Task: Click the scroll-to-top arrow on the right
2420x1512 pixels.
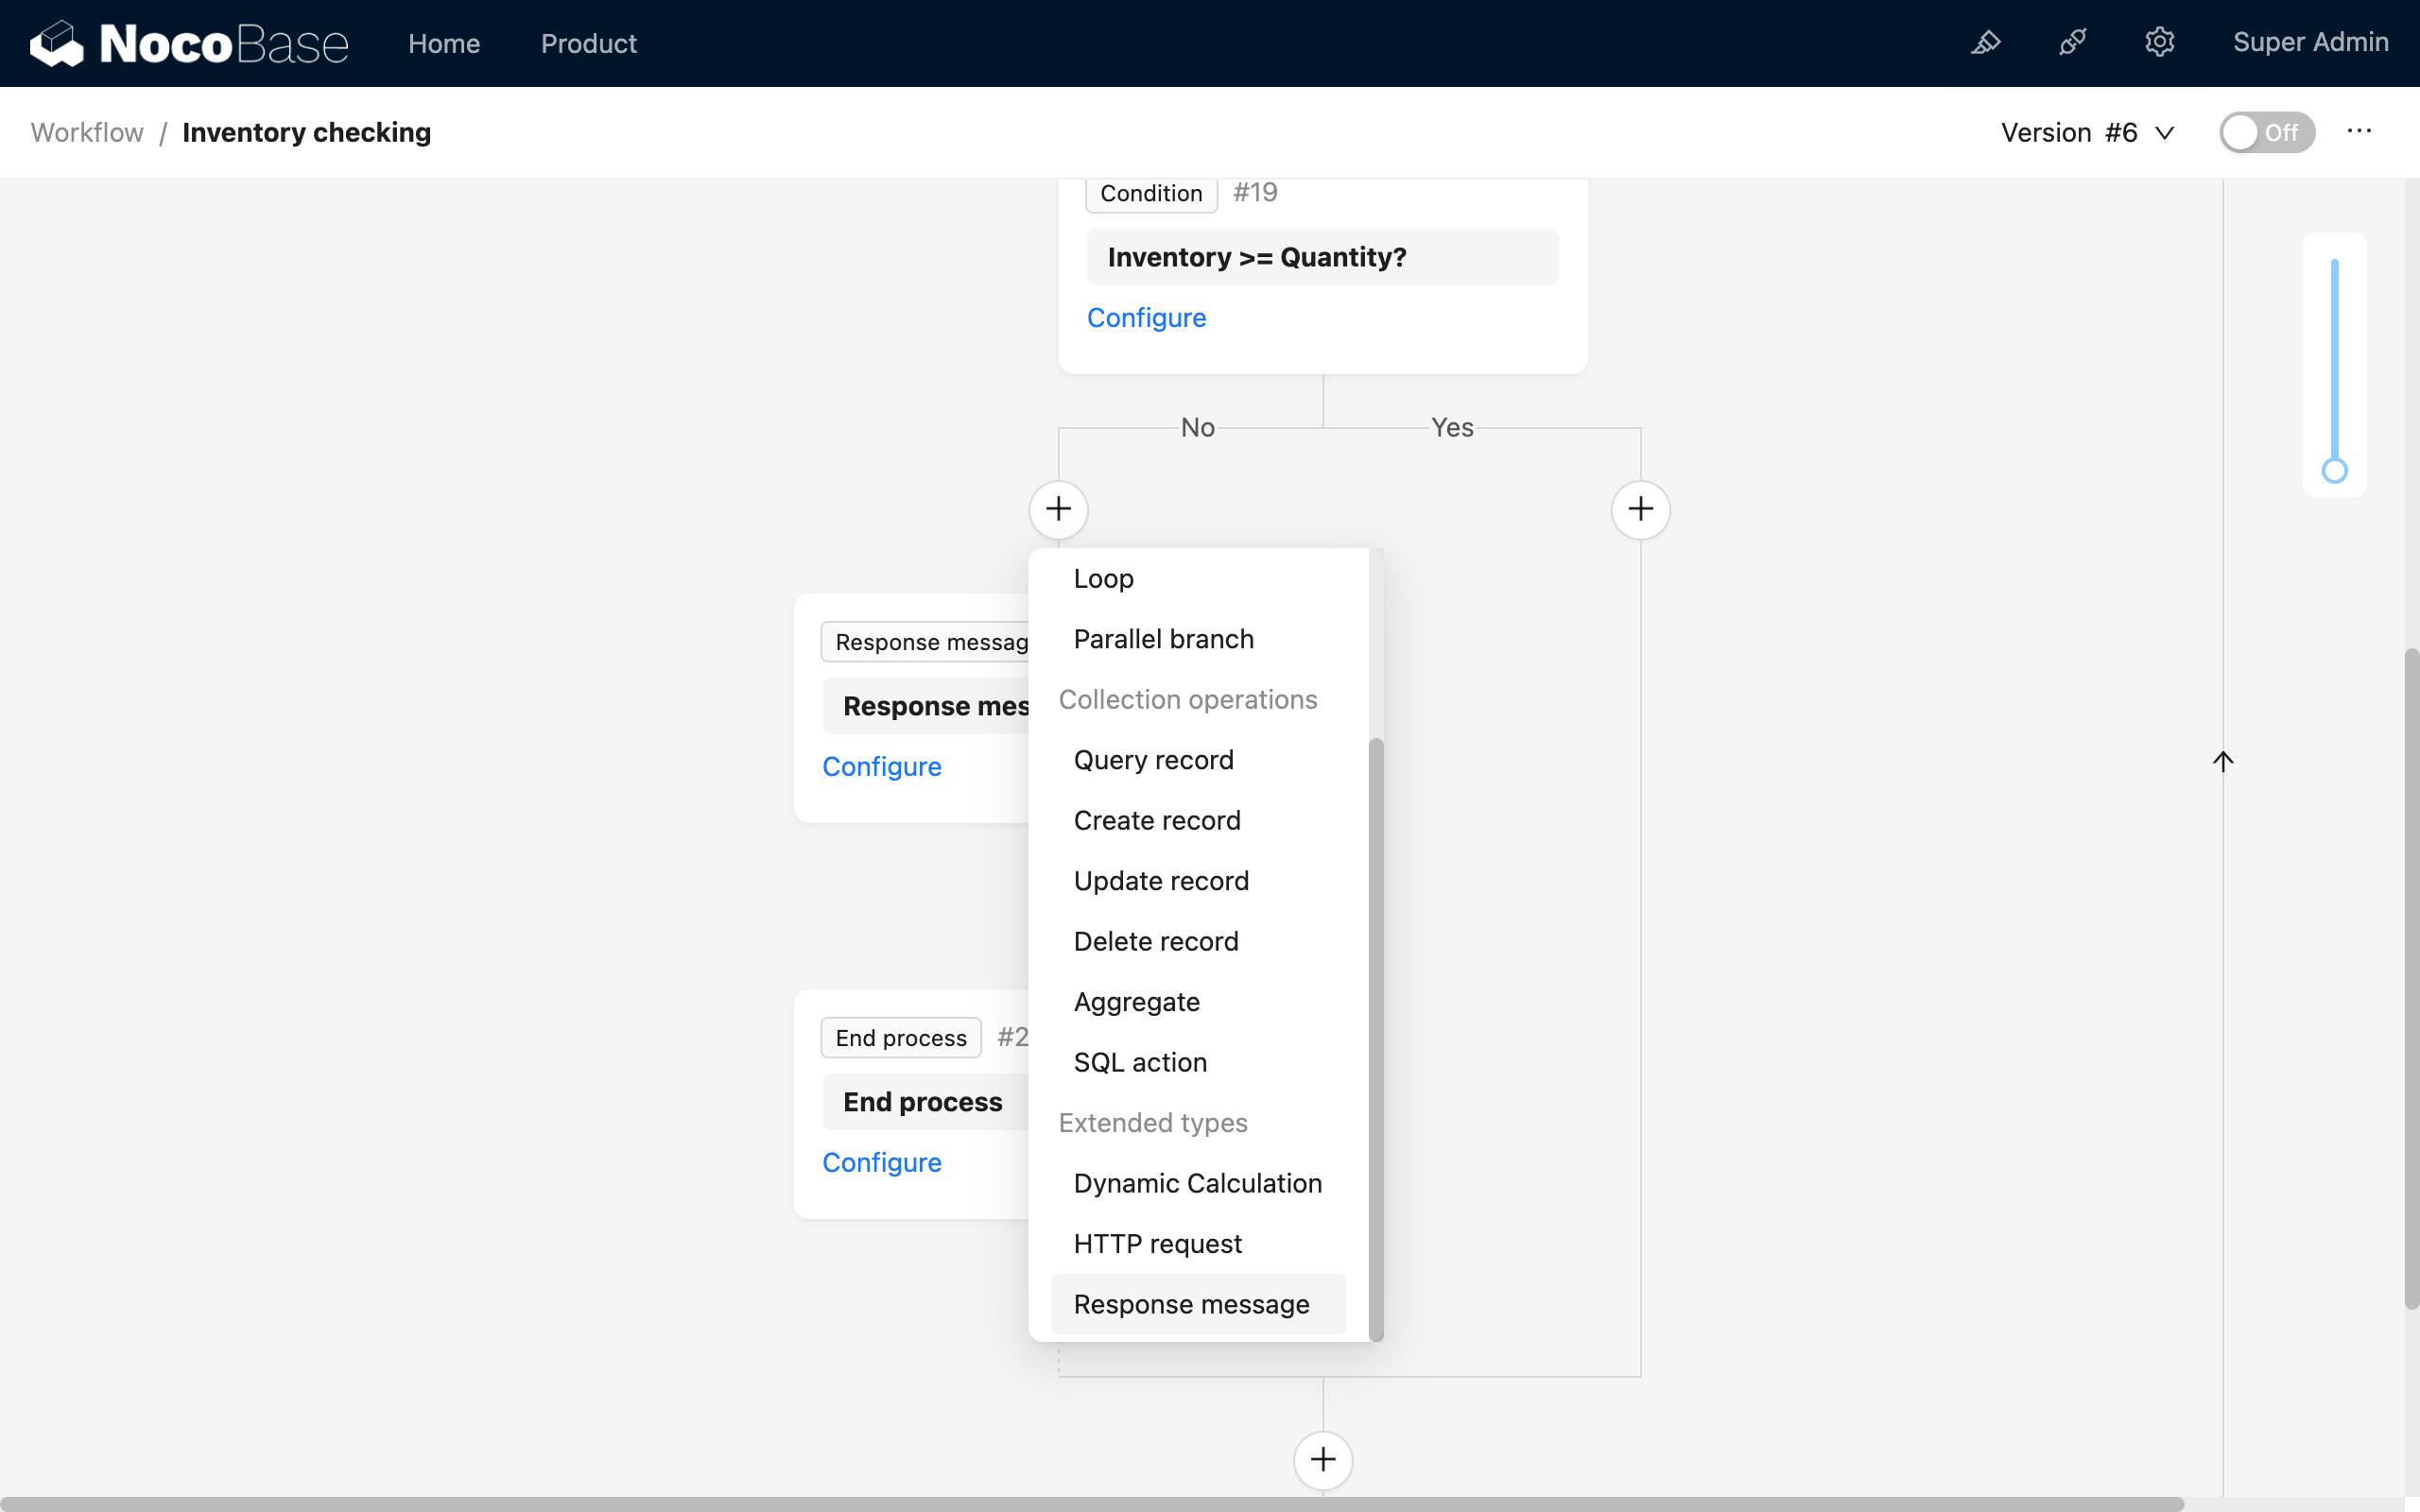Action: (2224, 761)
